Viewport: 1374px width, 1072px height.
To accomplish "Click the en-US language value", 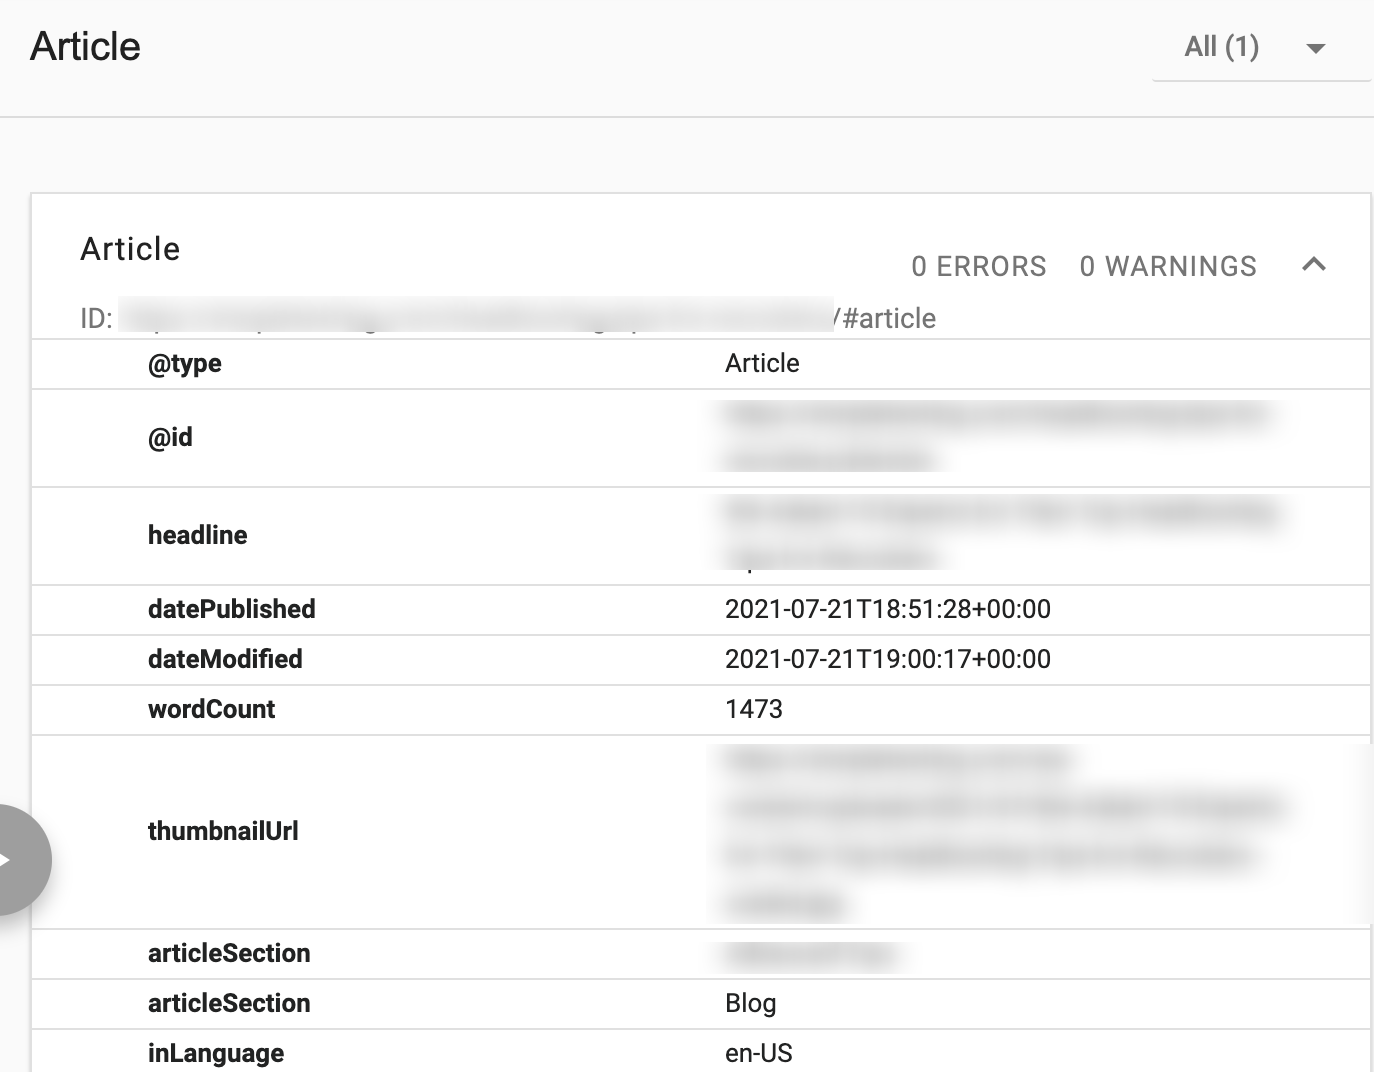I will (758, 1054).
